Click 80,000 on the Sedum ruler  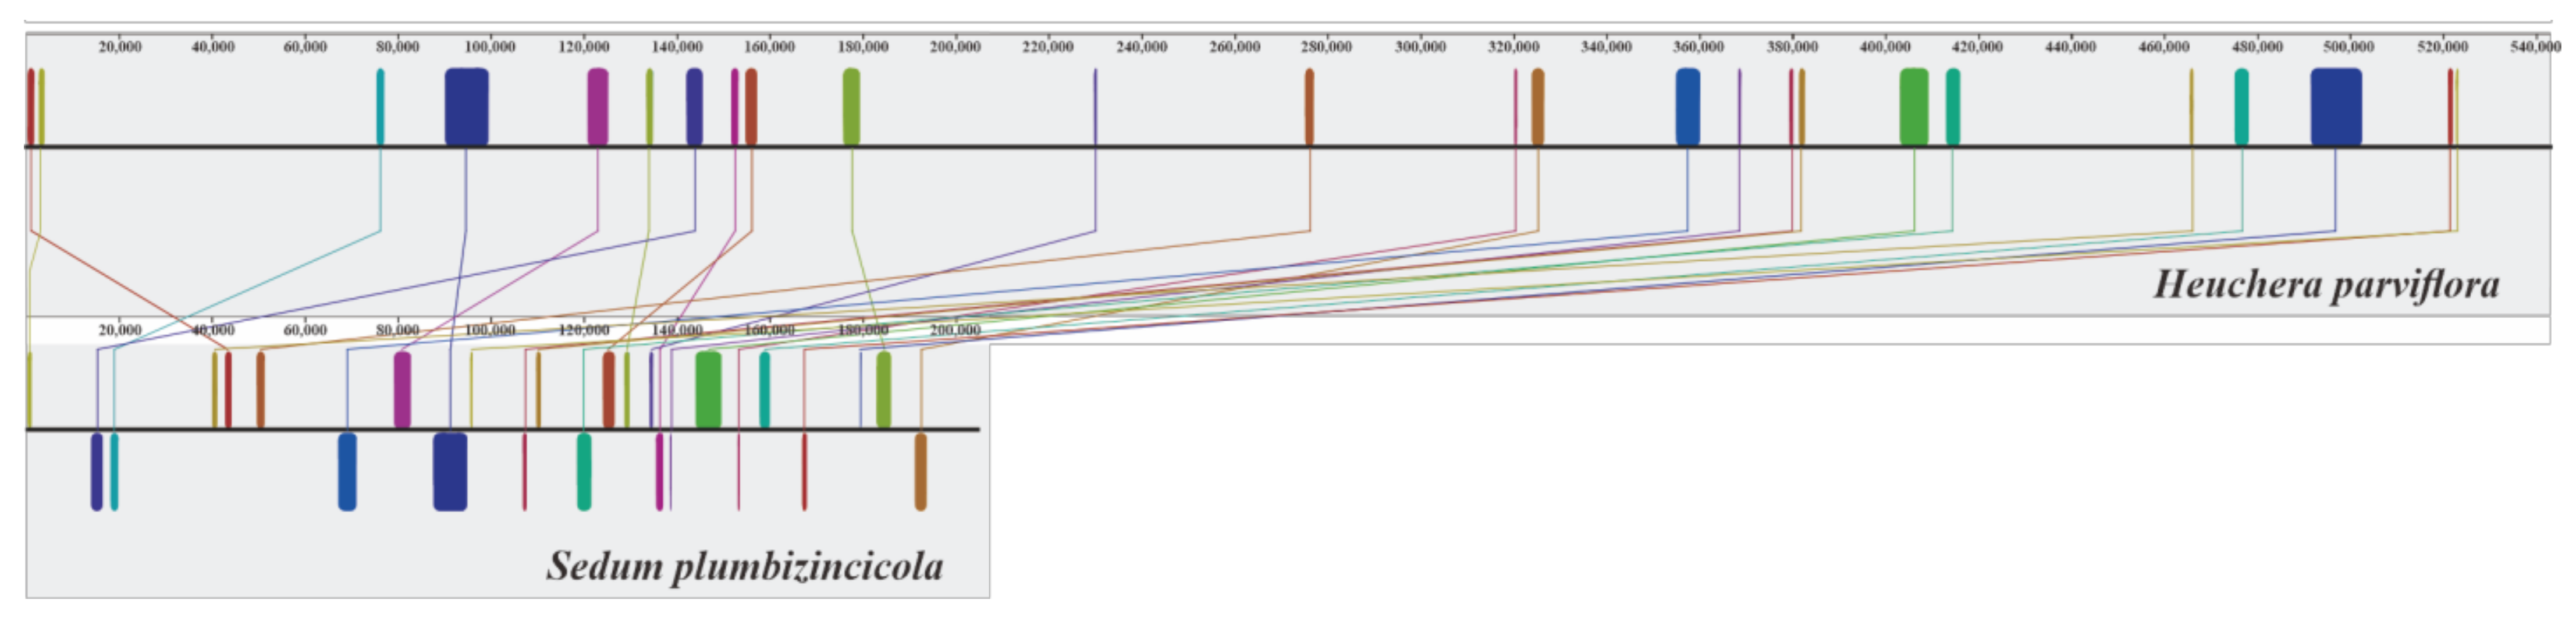click(x=397, y=330)
